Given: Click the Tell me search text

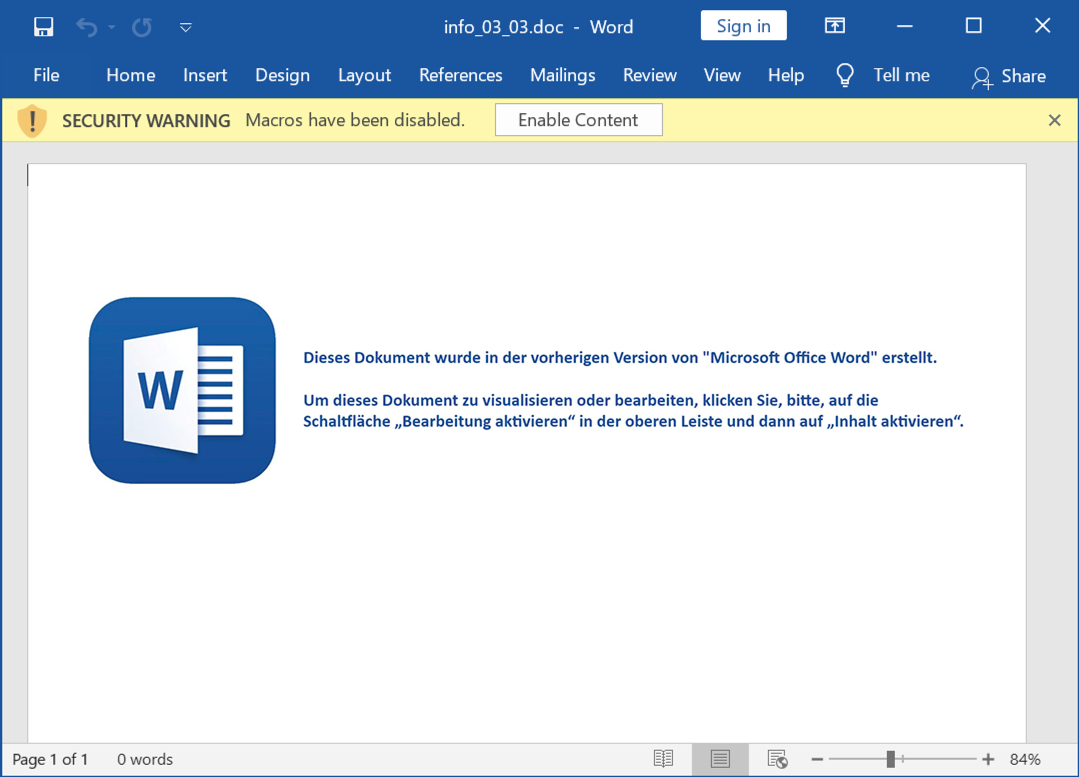Looking at the screenshot, I should click(901, 75).
